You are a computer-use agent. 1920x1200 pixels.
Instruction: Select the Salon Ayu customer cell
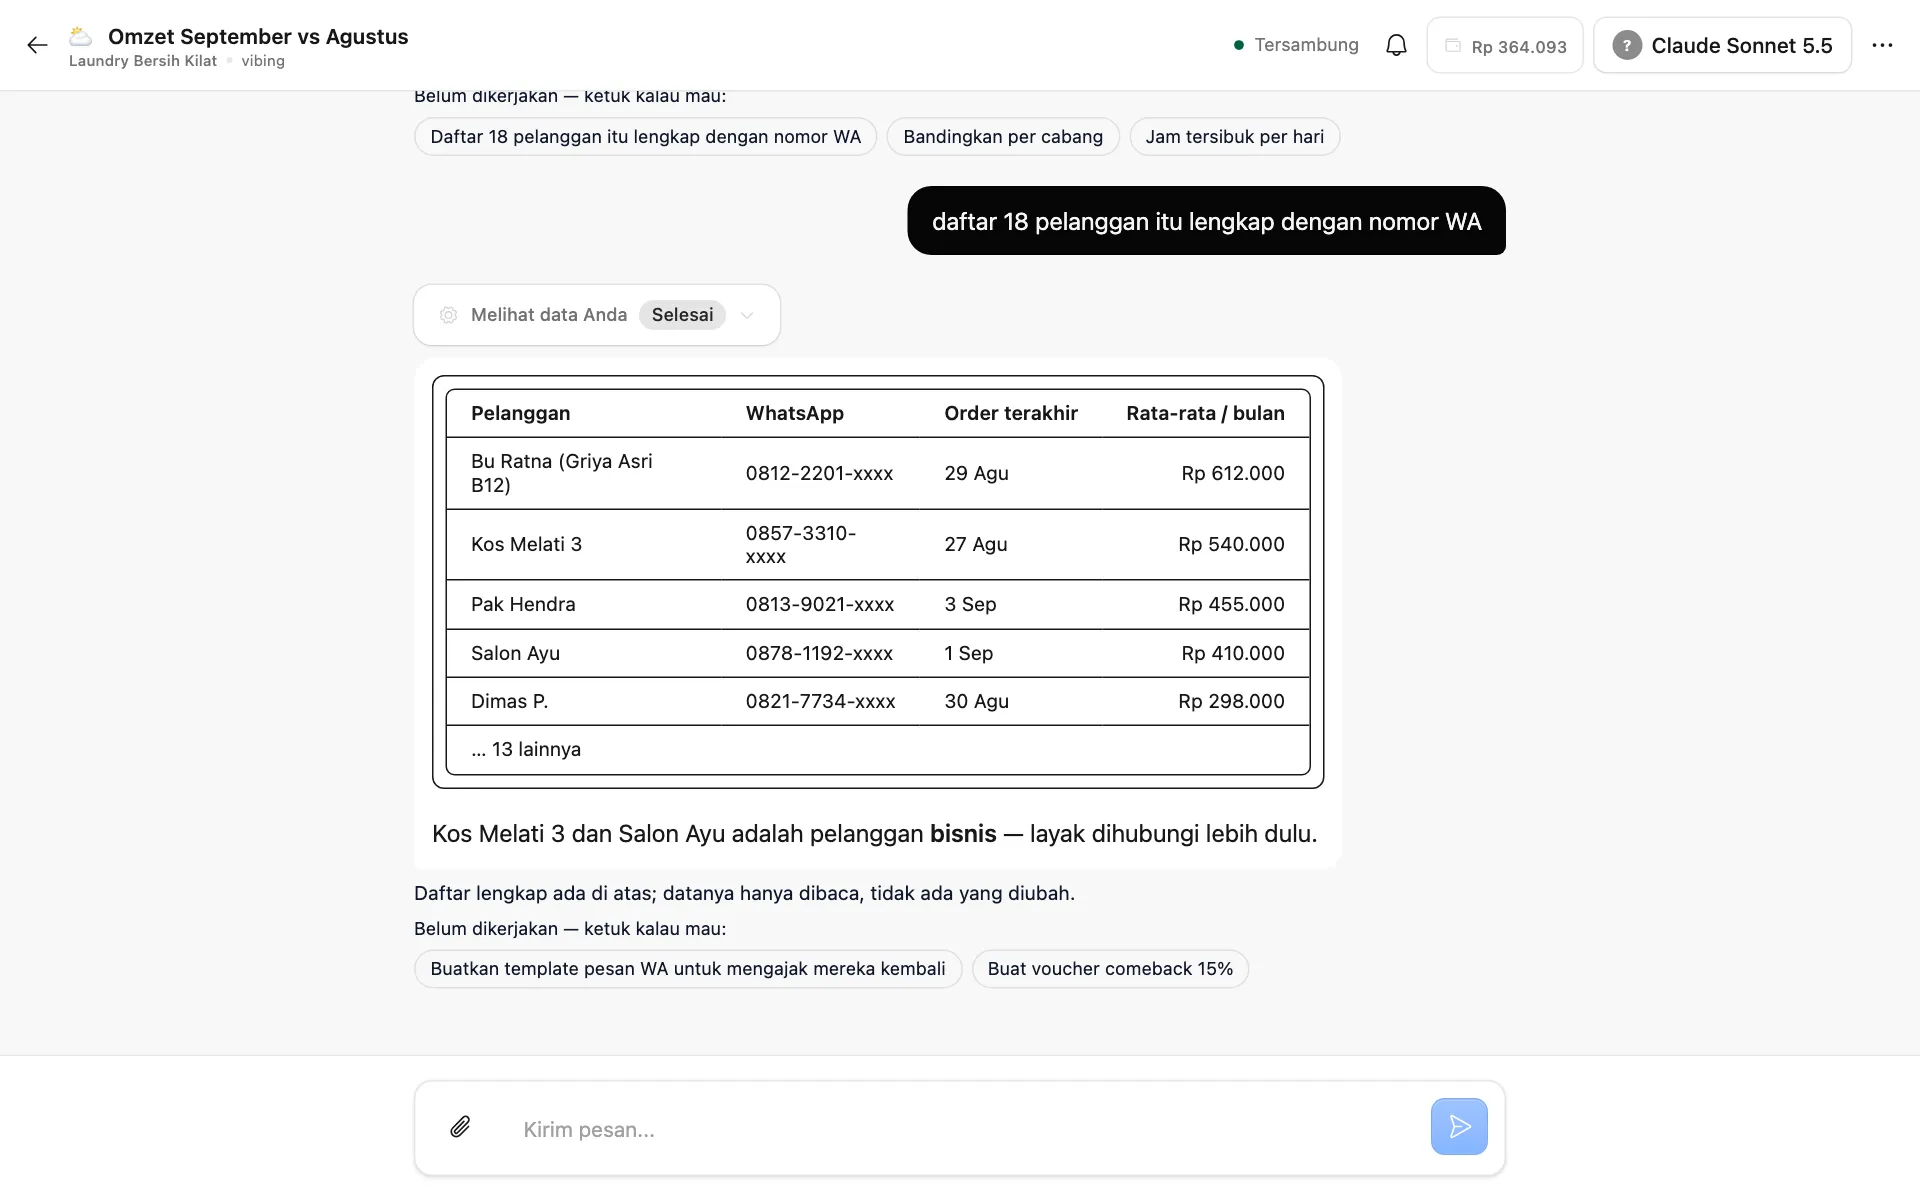click(x=583, y=653)
